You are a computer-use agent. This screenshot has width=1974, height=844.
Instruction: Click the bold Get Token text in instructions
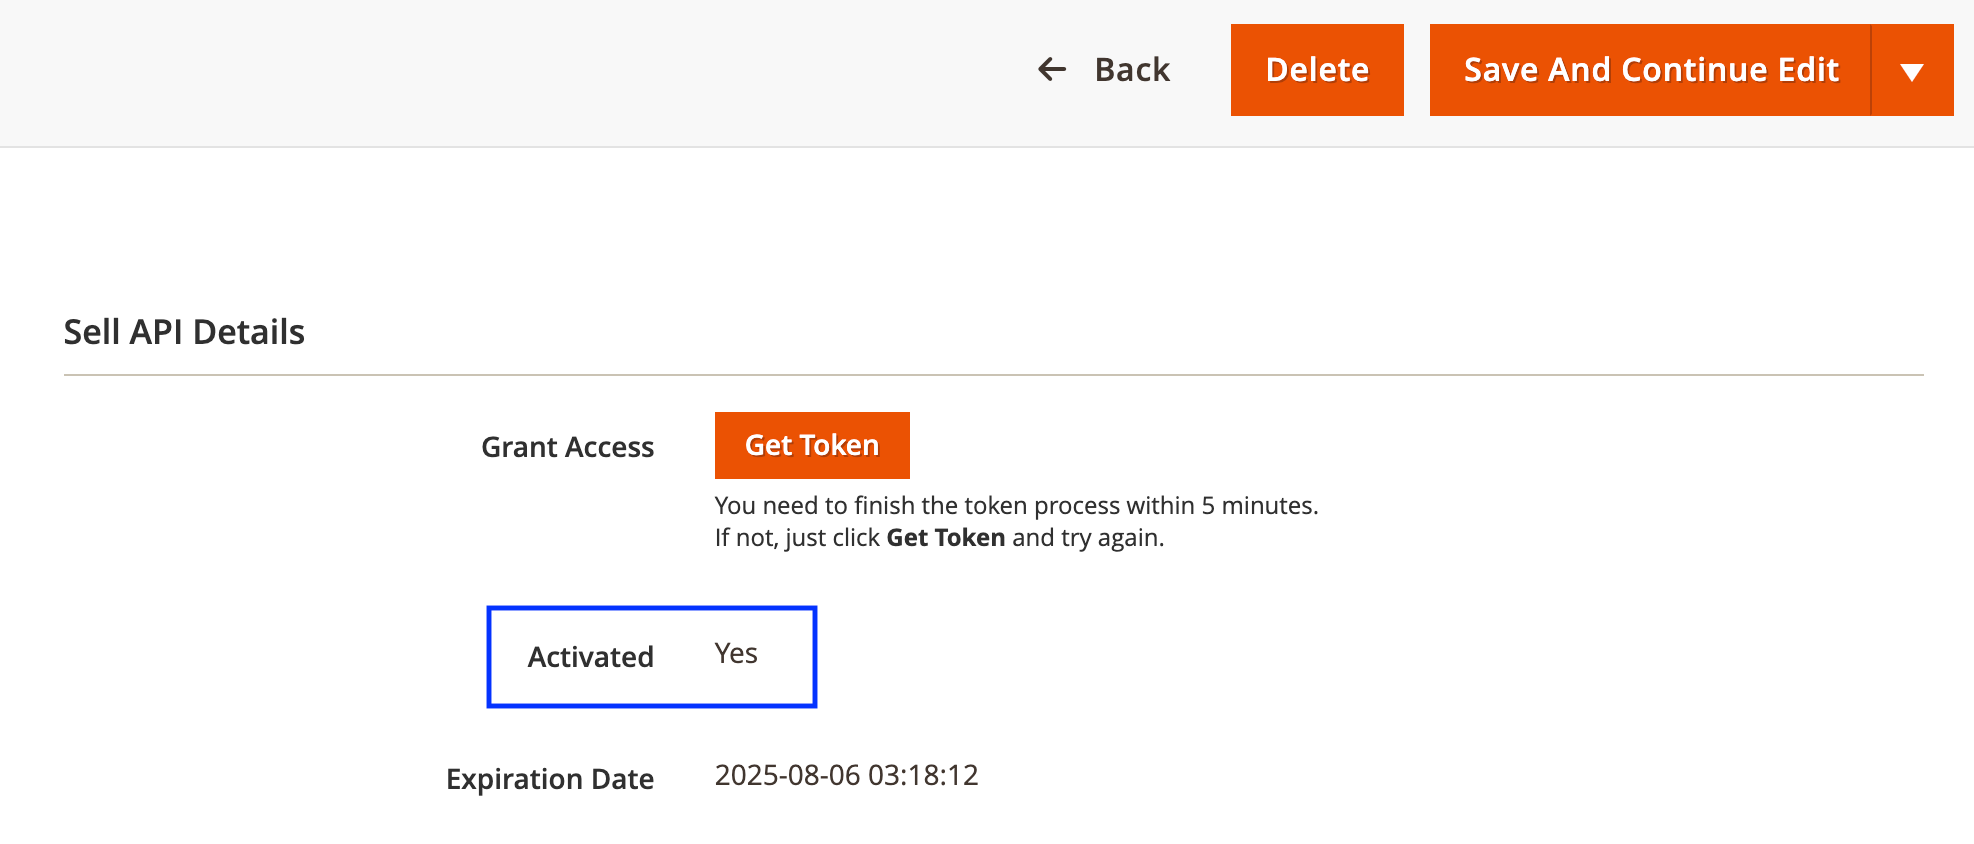[944, 537]
